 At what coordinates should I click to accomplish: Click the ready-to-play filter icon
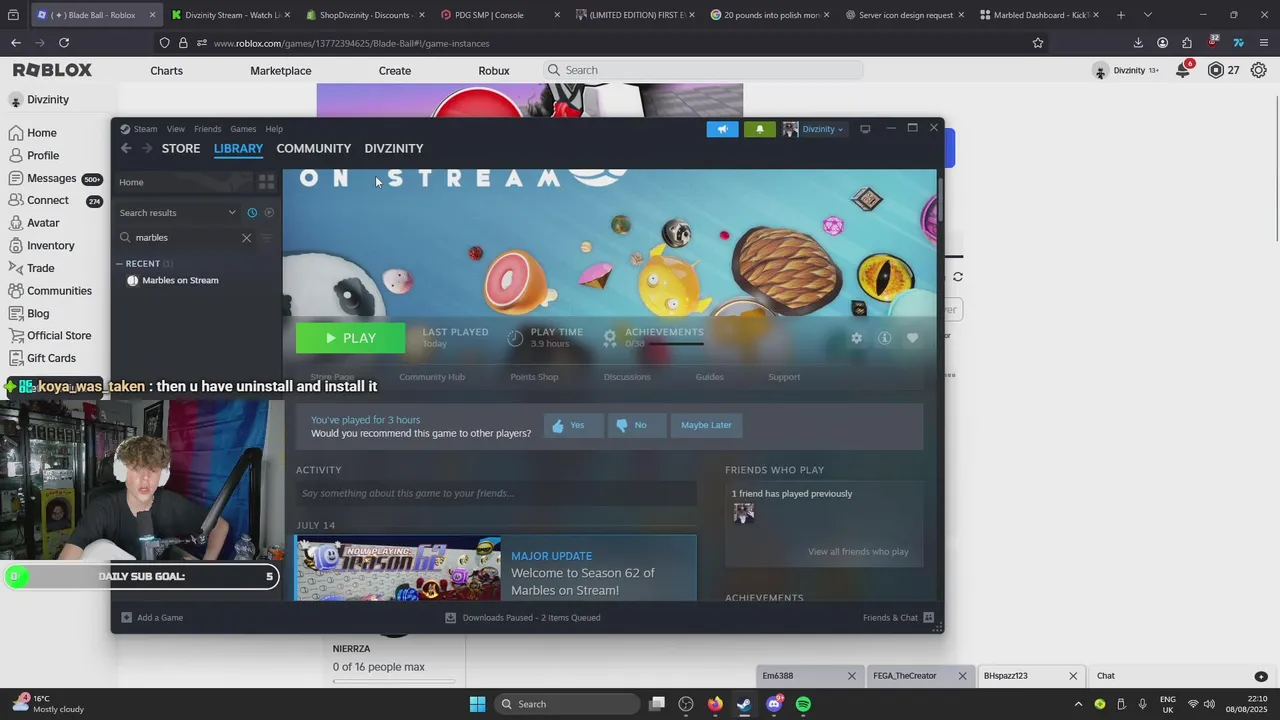(269, 213)
